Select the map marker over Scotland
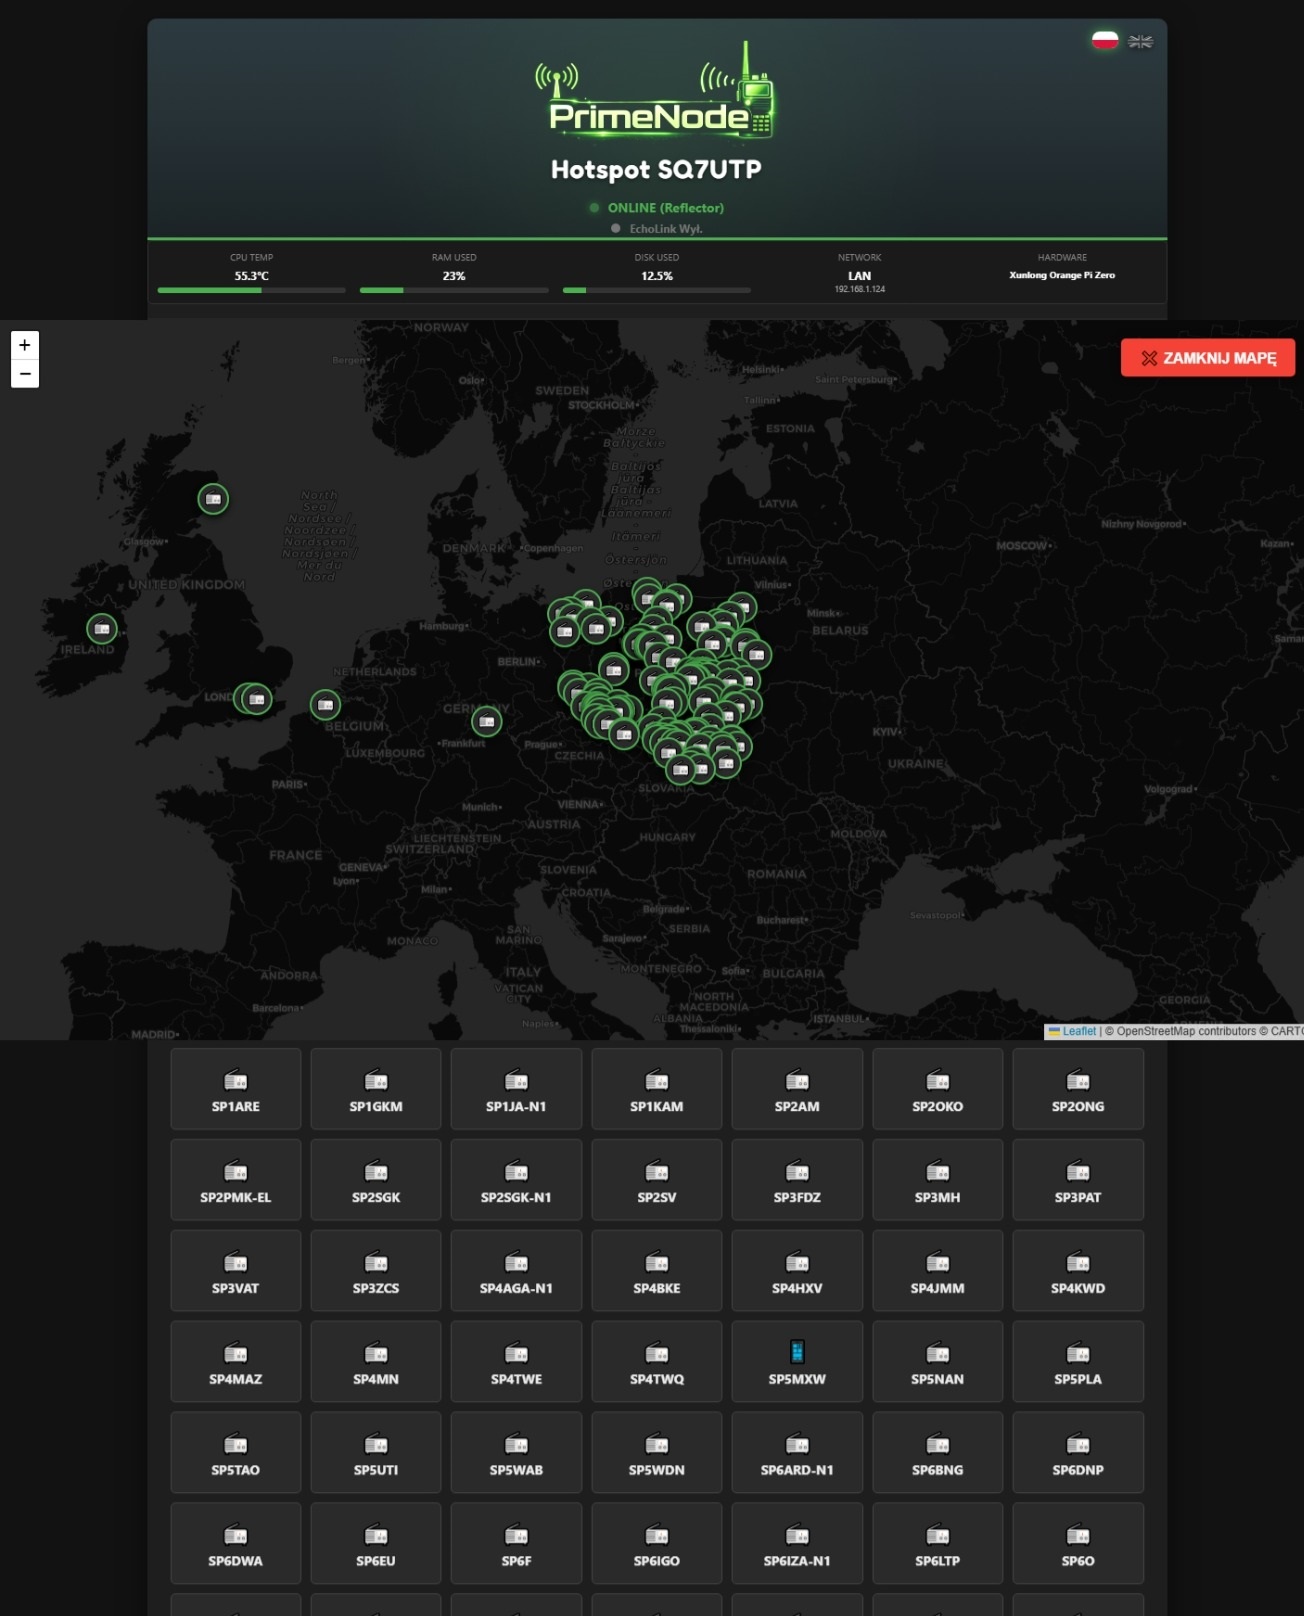 (x=213, y=499)
